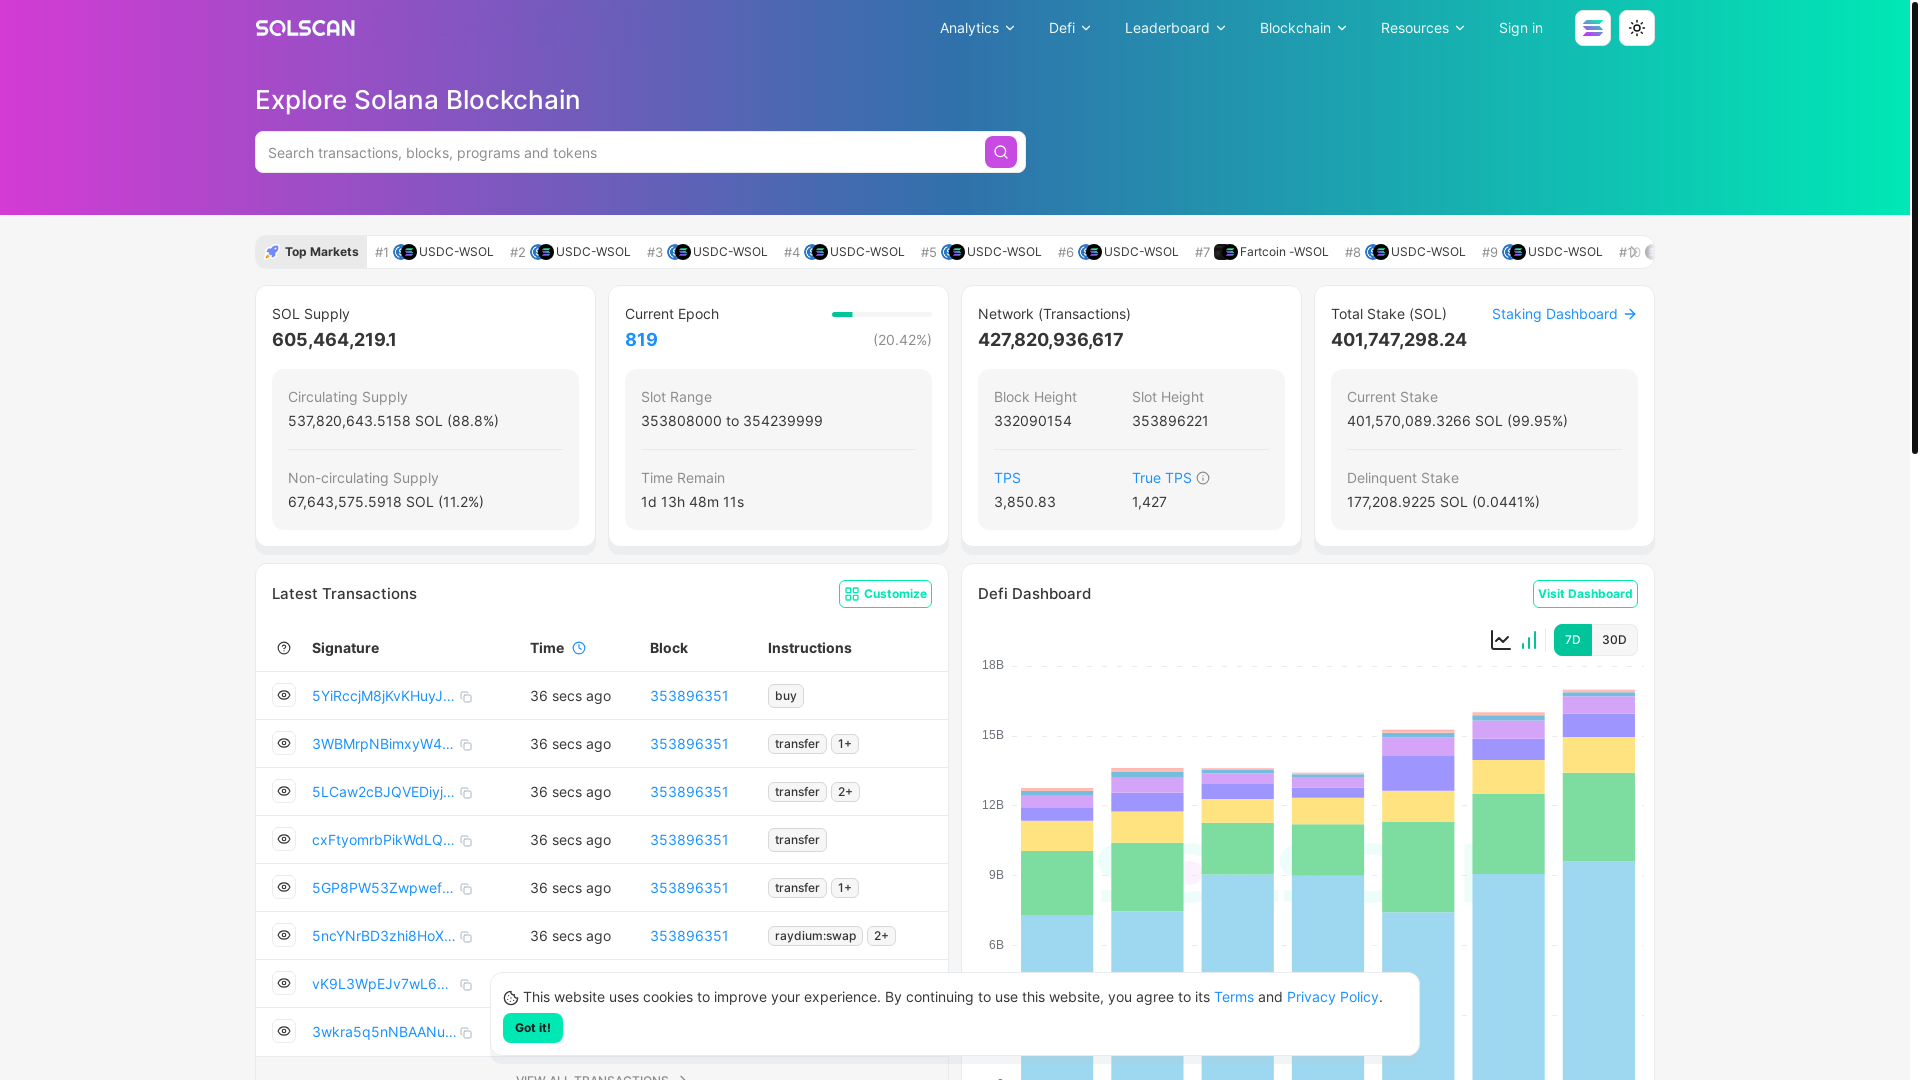
Task: Copy signature 5GP8PW53Zwpwef...
Action: pos(466,889)
